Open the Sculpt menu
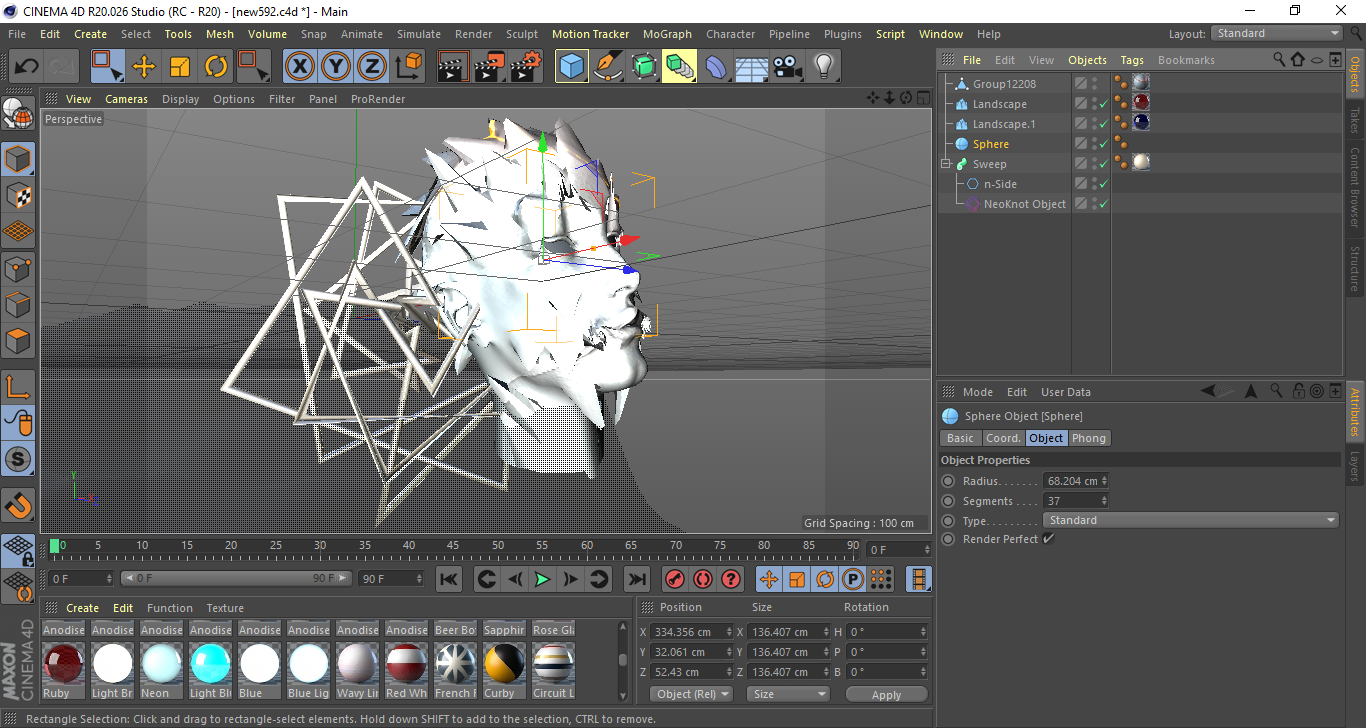The height and width of the screenshot is (728, 1366). (522, 34)
